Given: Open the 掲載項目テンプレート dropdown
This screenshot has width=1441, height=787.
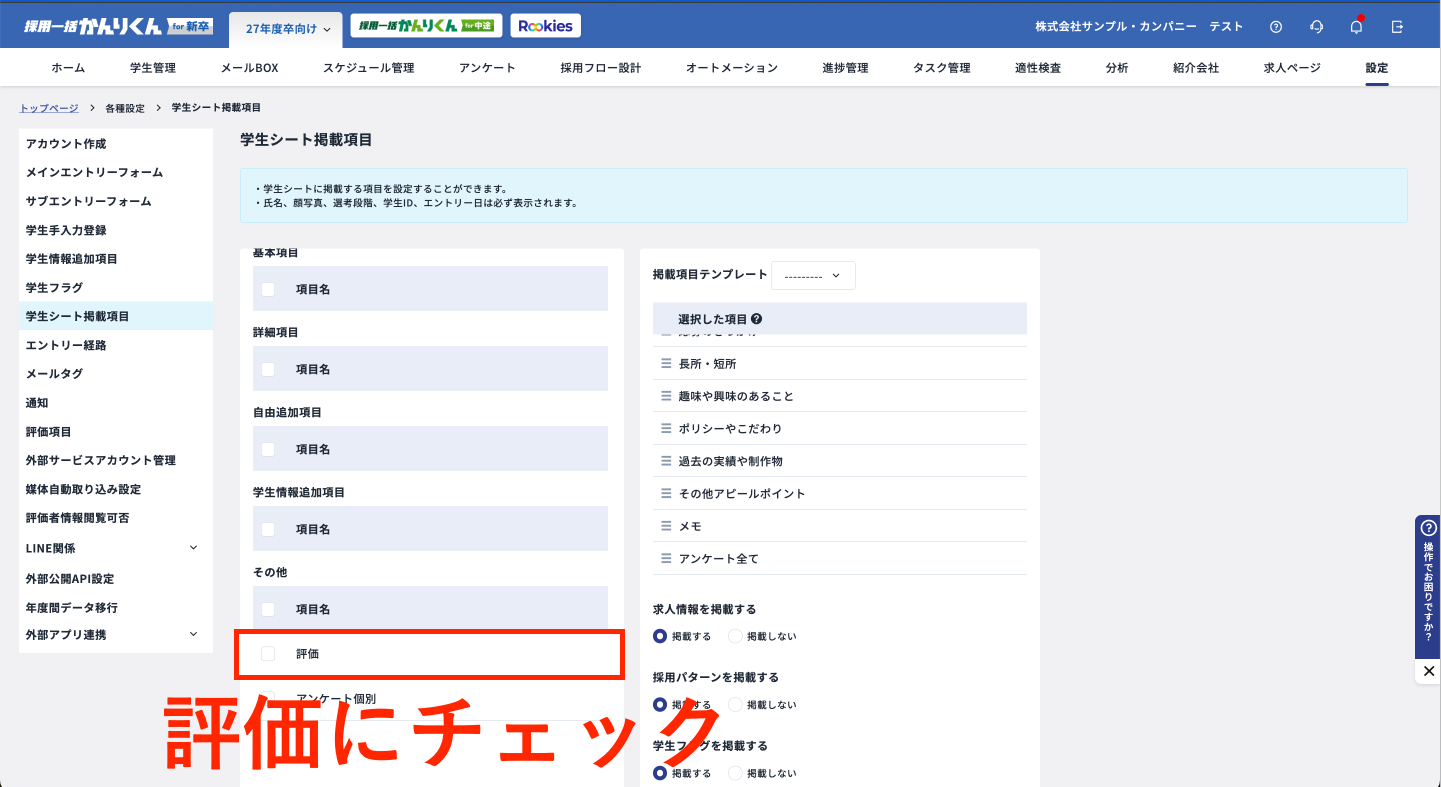Looking at the screenshot, I should coord(813,275).
